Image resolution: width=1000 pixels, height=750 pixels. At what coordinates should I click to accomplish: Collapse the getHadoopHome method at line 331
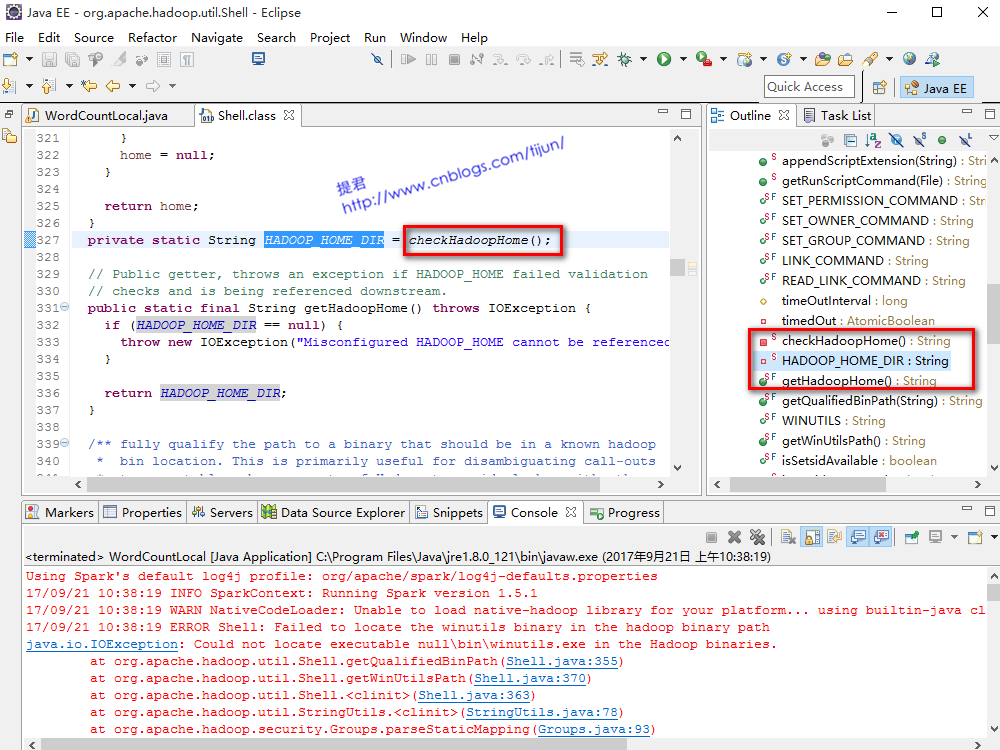(x=64, y=307)
